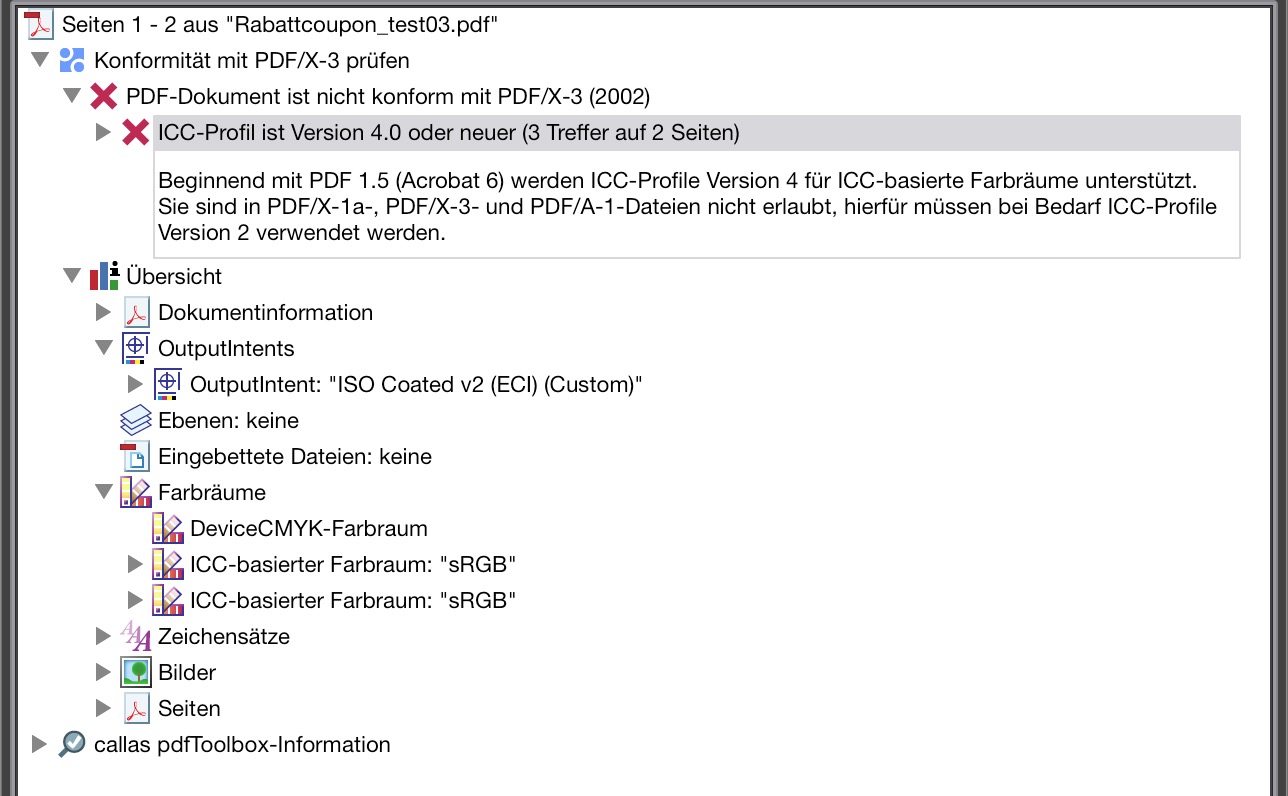The width and height of the screenshot is (1288, 796).
Task: Click the Bilder images icon
Action: [x=136, y=673]
